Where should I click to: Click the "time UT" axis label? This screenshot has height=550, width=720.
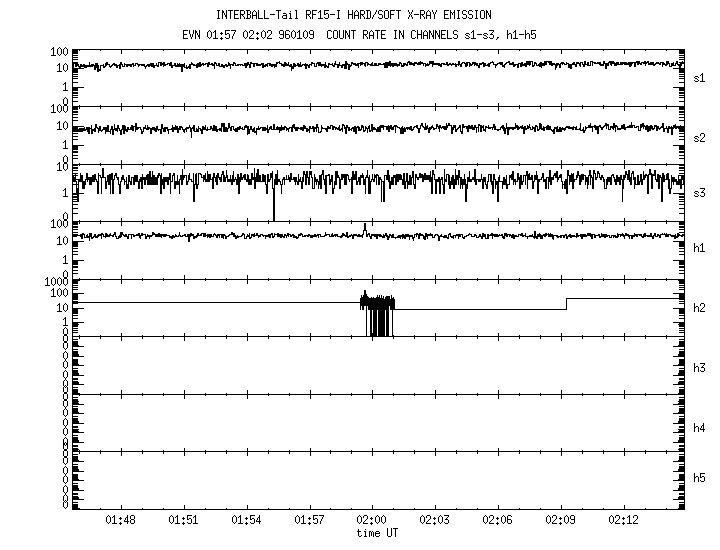click(x=378, y=534)
